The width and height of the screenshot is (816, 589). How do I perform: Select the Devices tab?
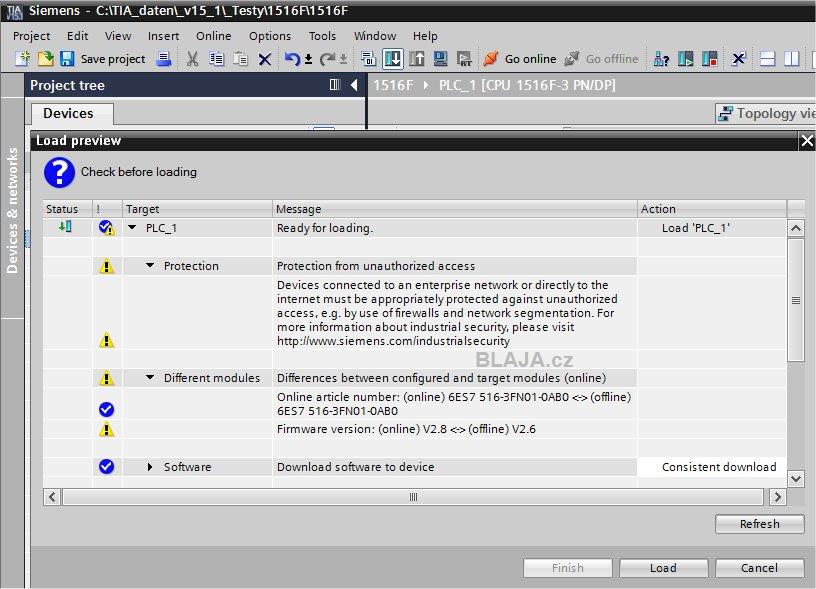tap(71, 113)
